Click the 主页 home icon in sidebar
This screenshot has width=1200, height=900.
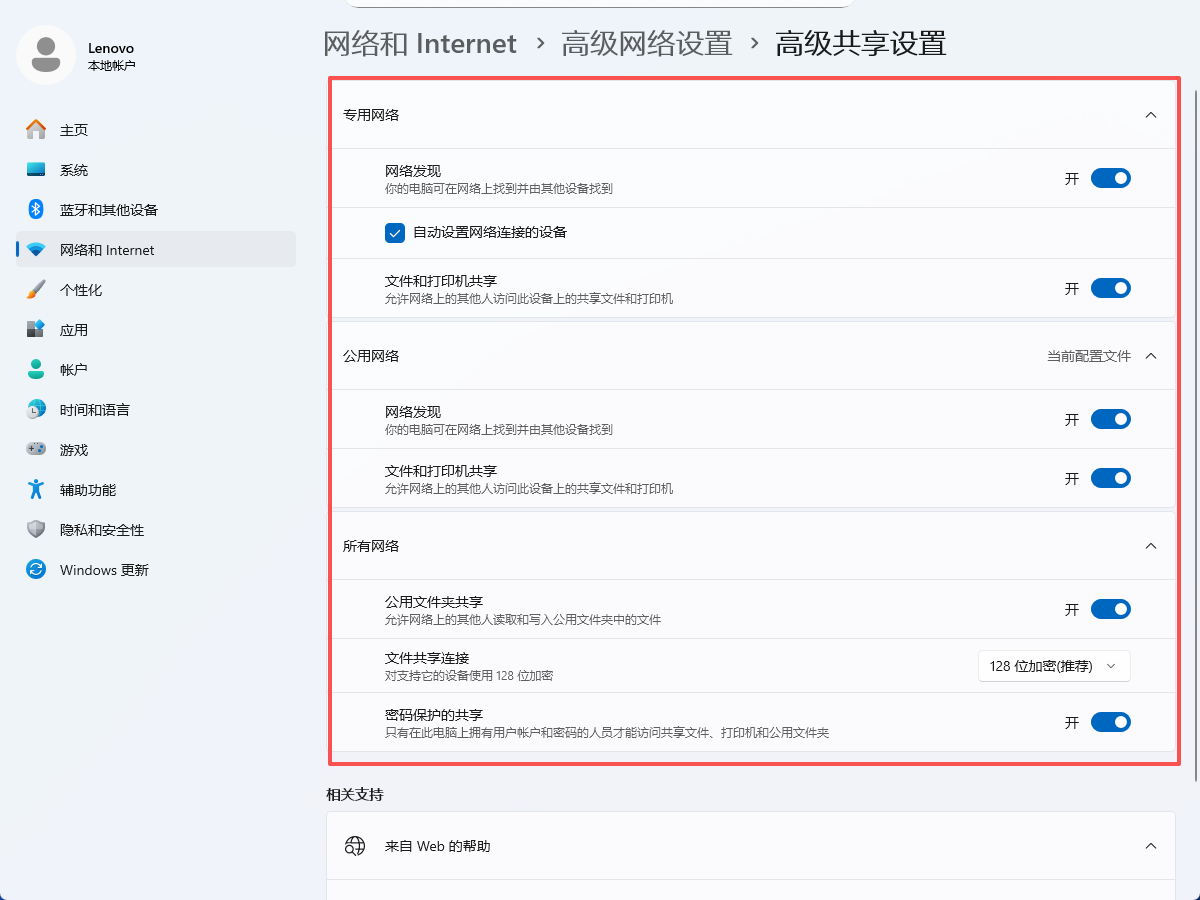pyautogui.click(x=36, y=130)
